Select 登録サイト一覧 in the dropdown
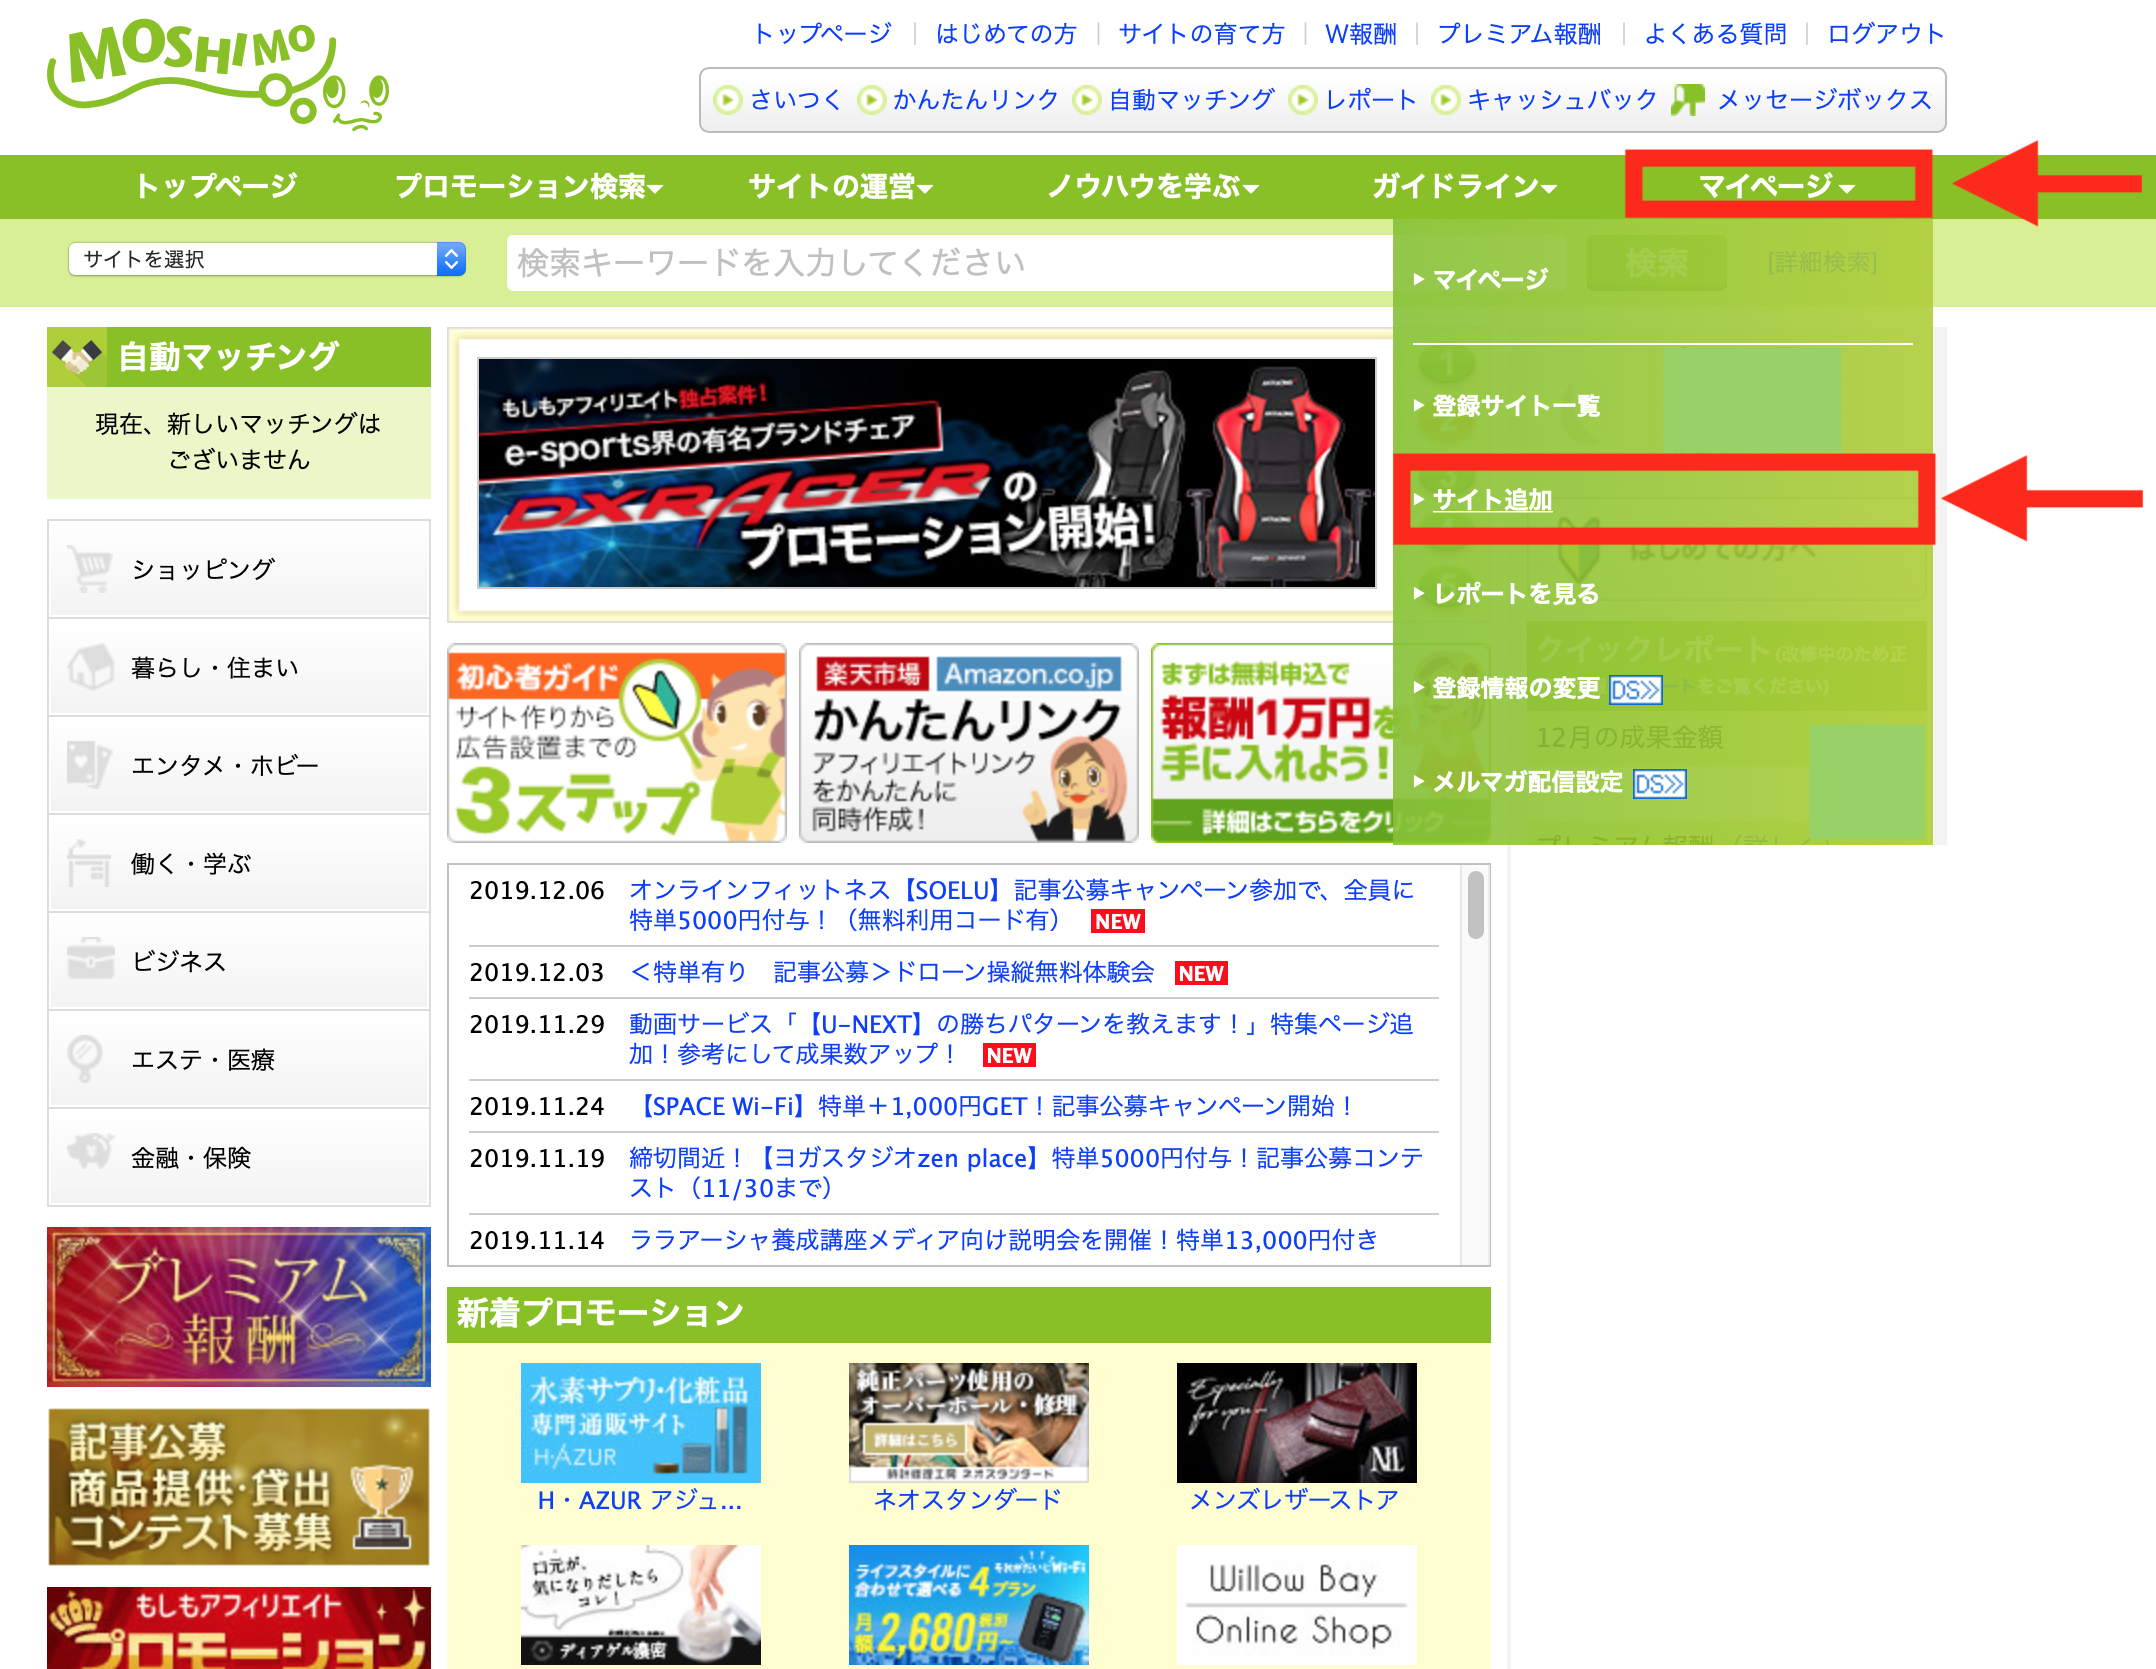 pos(1516,406)
